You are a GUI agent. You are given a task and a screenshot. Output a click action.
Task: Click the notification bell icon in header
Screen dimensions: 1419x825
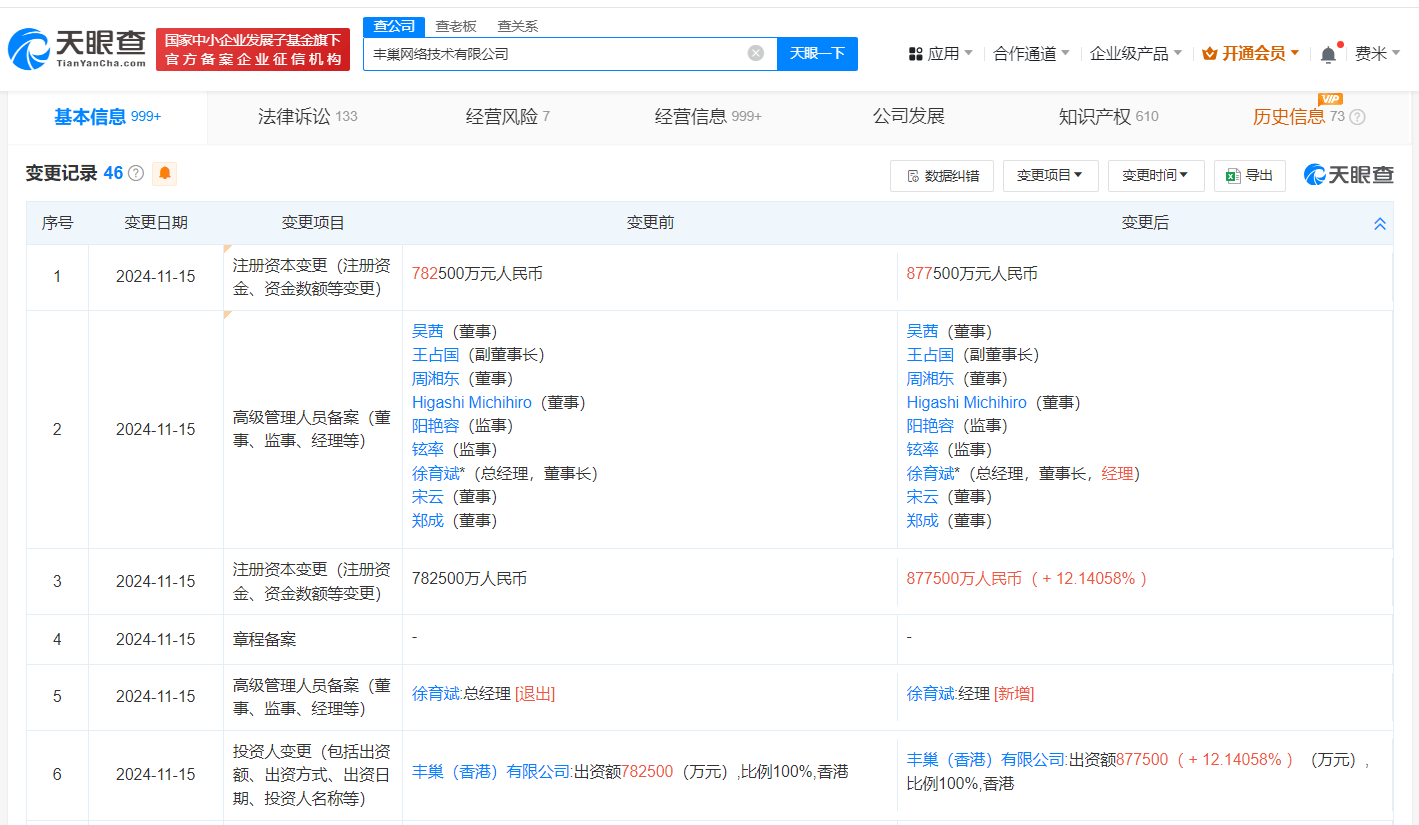click(x=1328, y=54)
